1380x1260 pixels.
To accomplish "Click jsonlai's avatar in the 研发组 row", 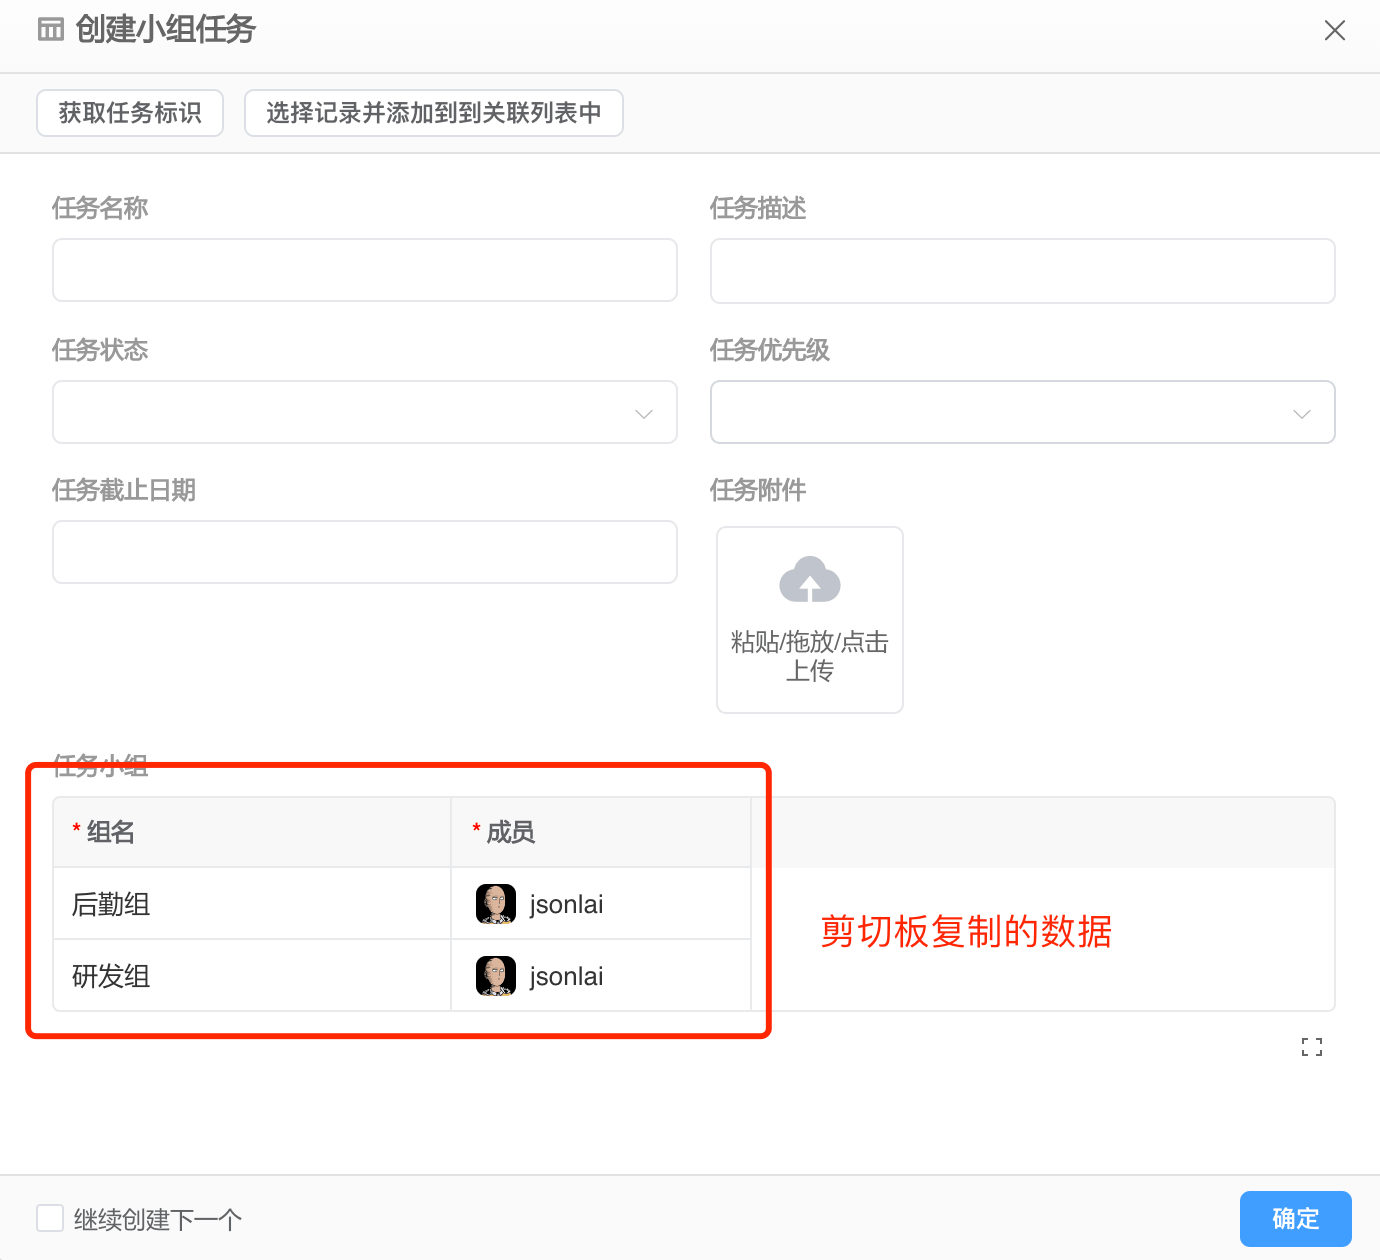I will tap(494, 975).
